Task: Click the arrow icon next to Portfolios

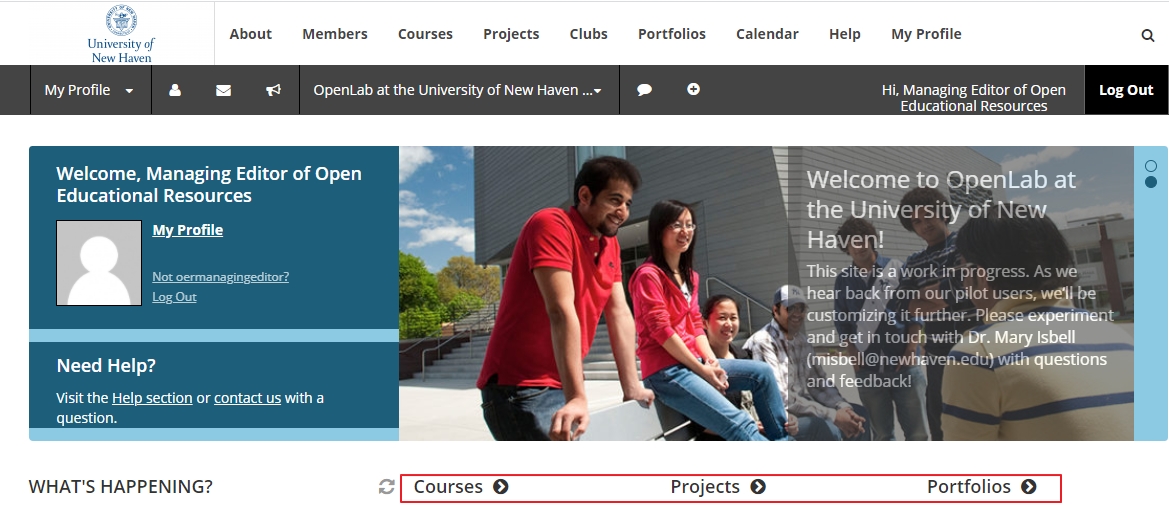Action: (1029, 486)
